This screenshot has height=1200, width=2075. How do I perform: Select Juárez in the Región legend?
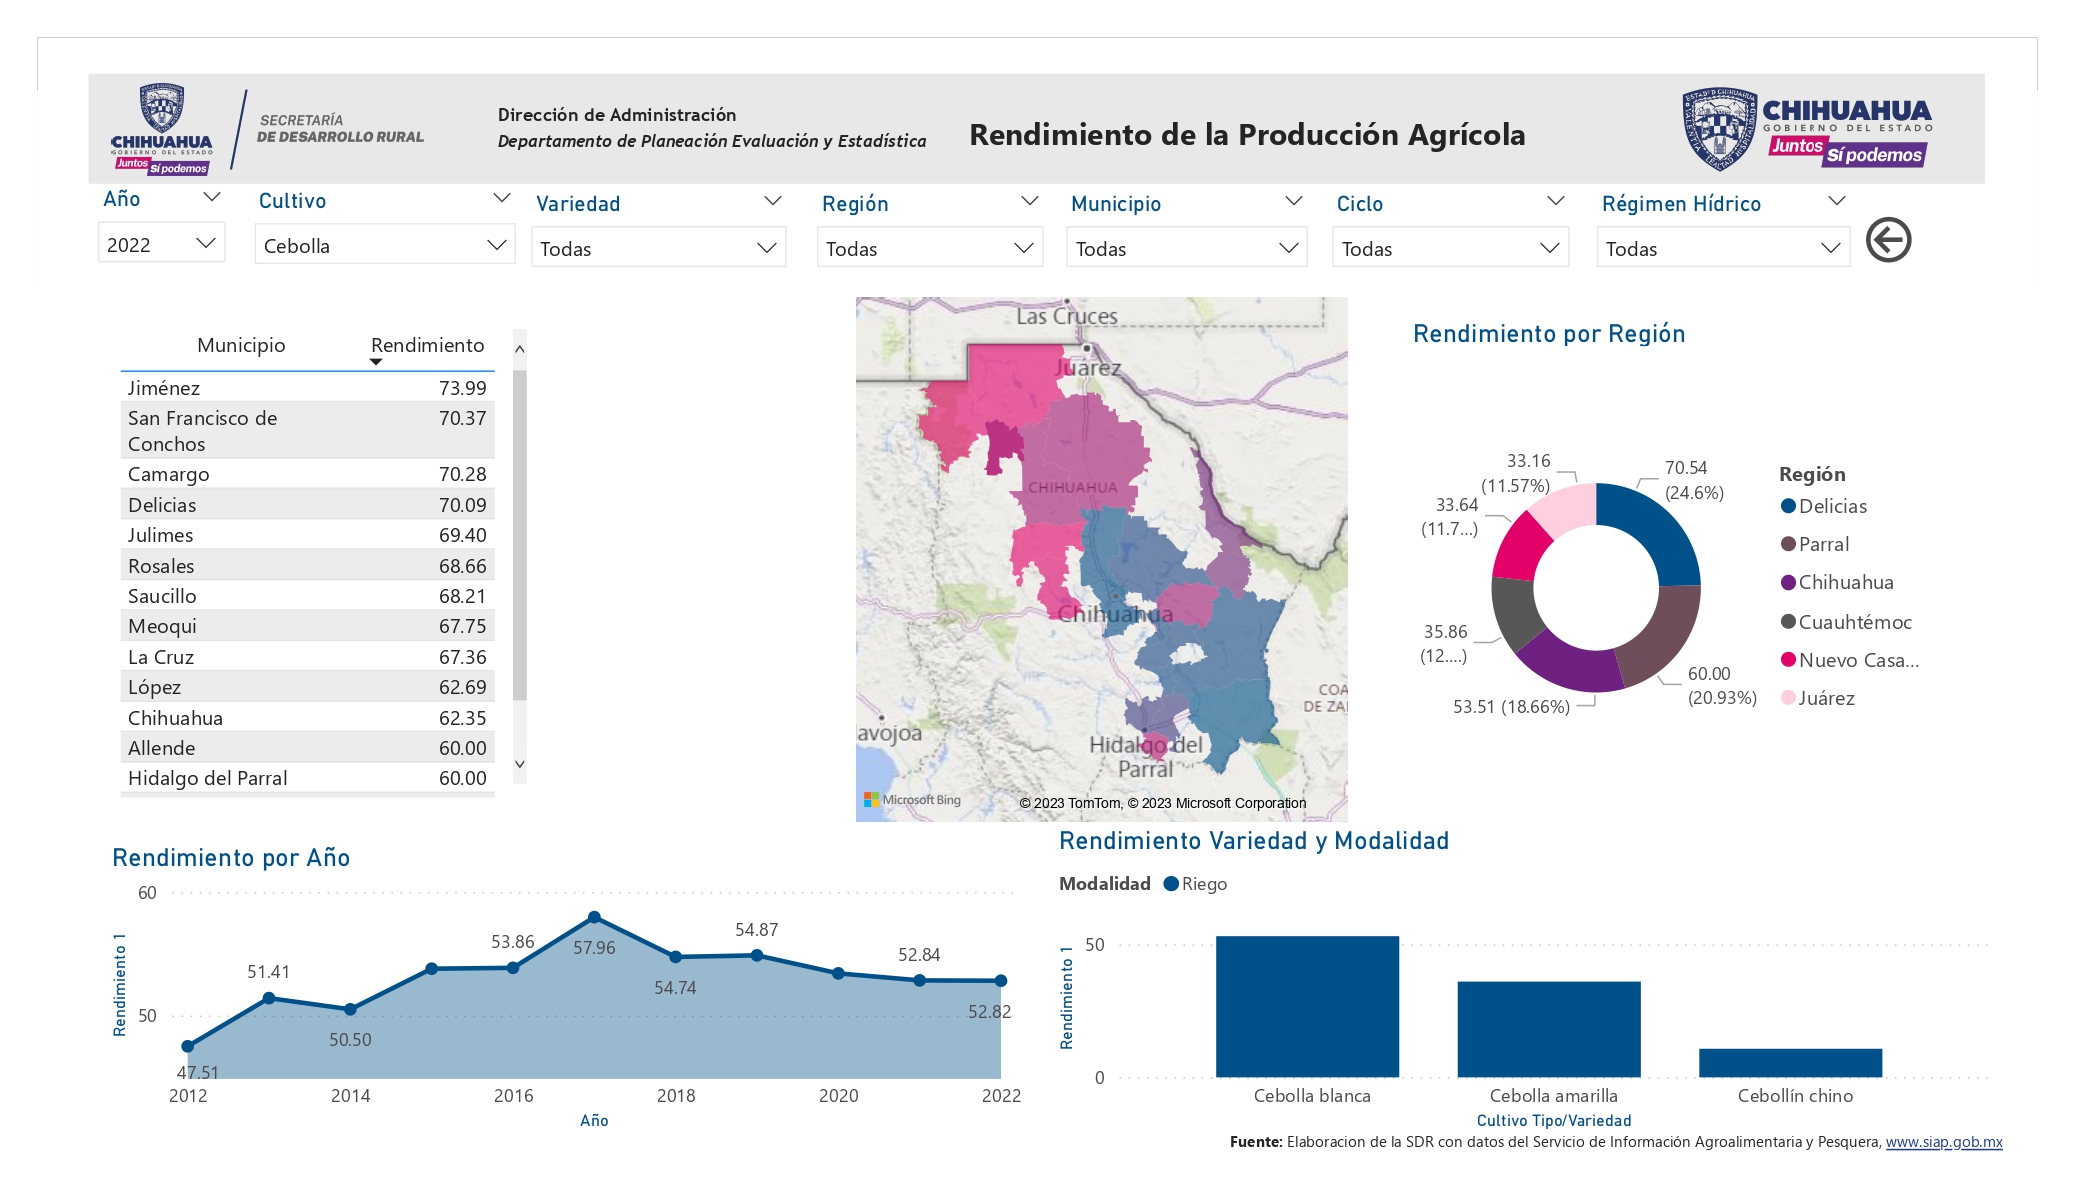pos(1818,698)
